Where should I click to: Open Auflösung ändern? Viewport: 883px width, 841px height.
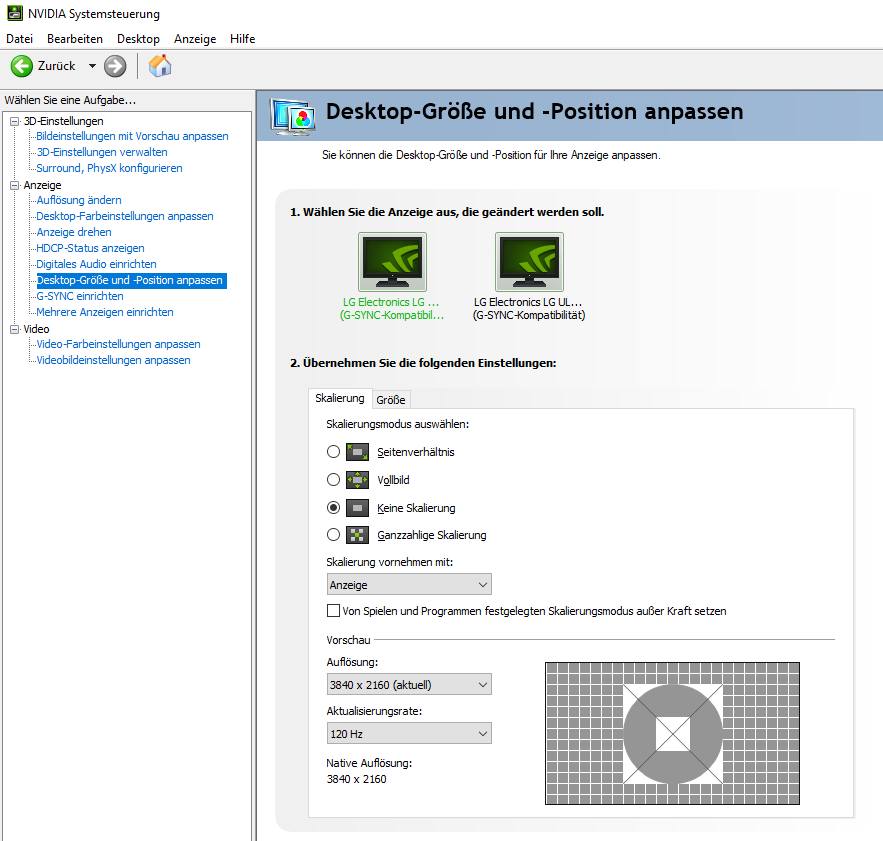click(79, 200)
